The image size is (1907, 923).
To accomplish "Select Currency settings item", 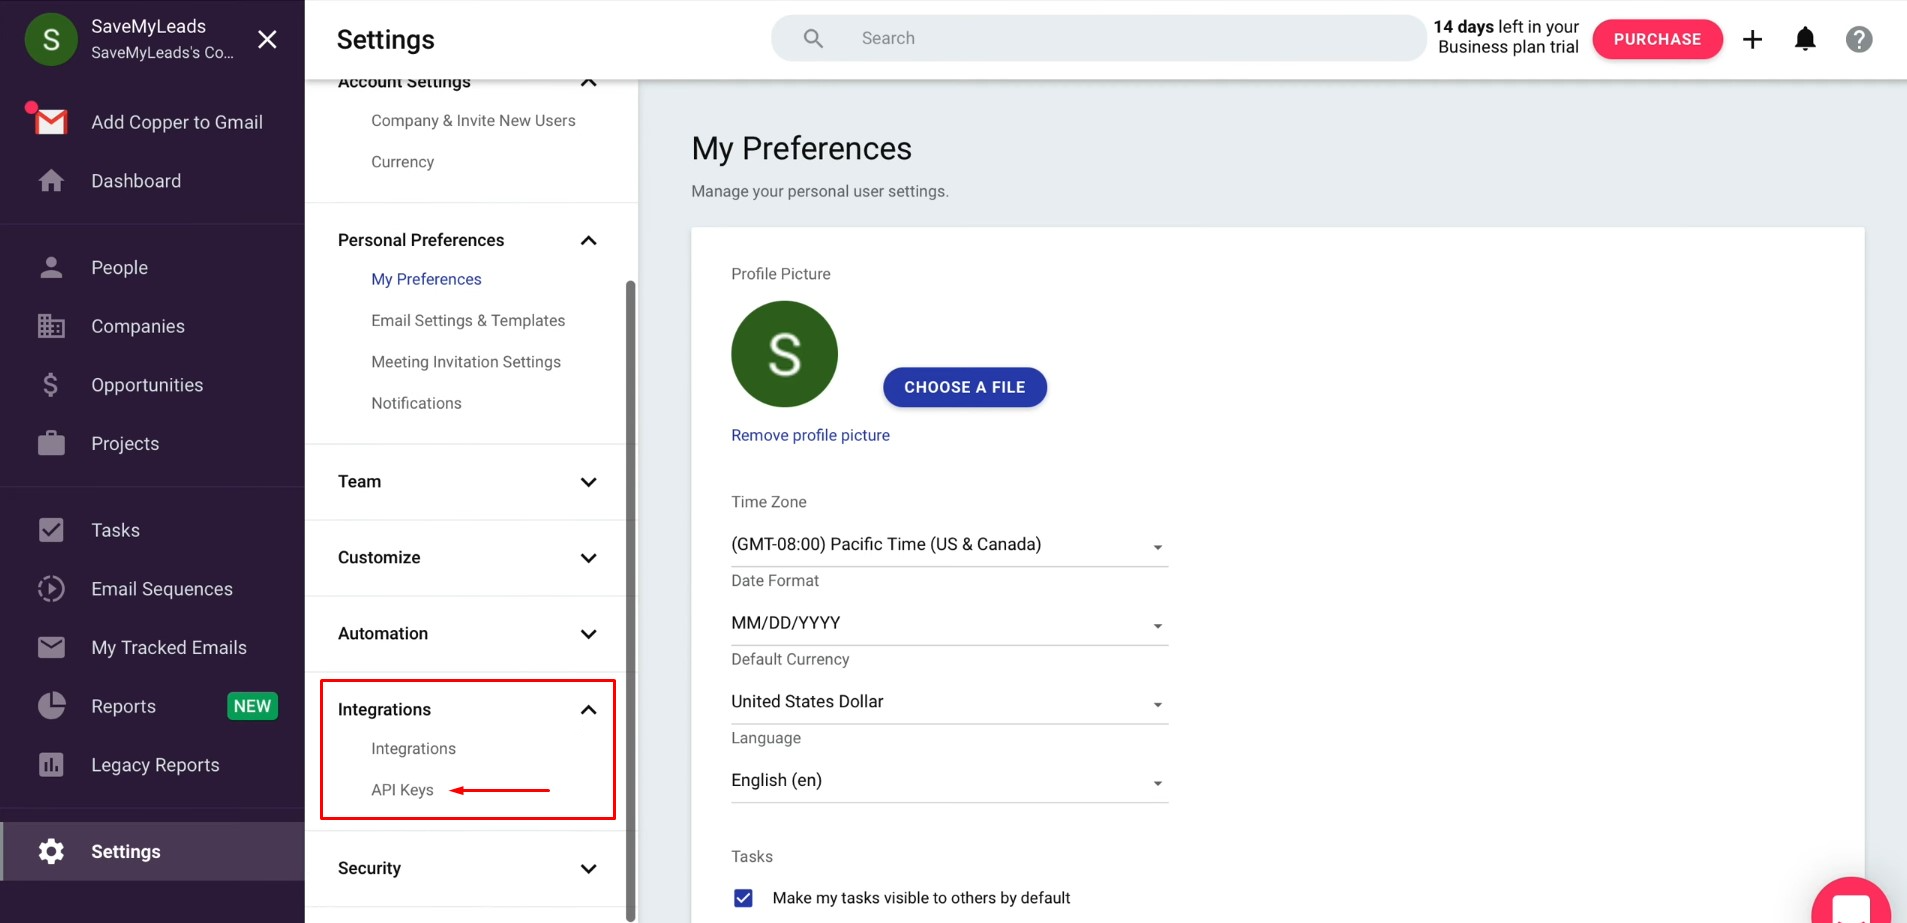I will pos(402,162).
